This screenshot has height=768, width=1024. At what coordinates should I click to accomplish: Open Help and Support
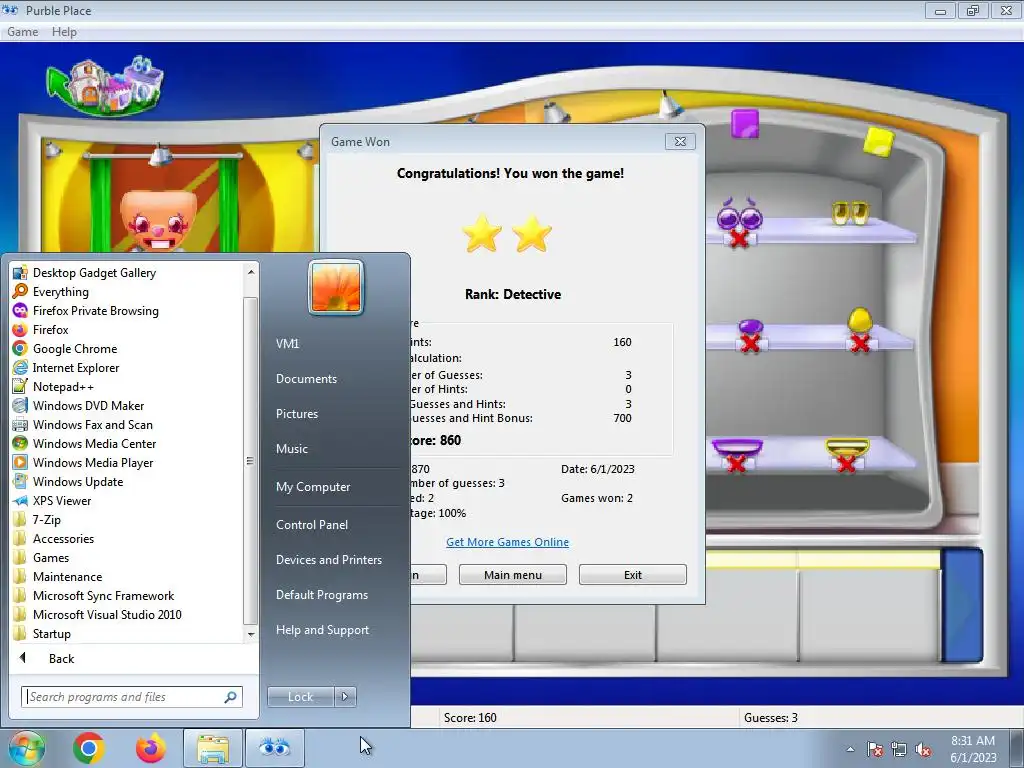322,631
